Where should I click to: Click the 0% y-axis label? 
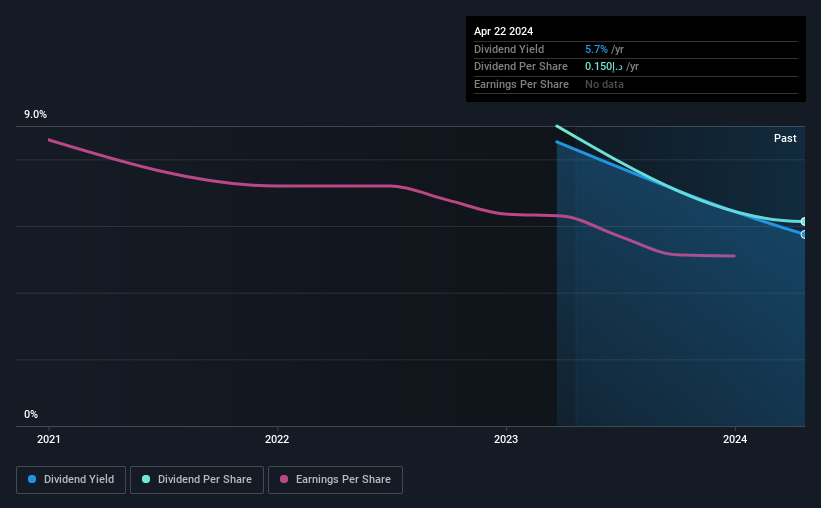(31, 414)
